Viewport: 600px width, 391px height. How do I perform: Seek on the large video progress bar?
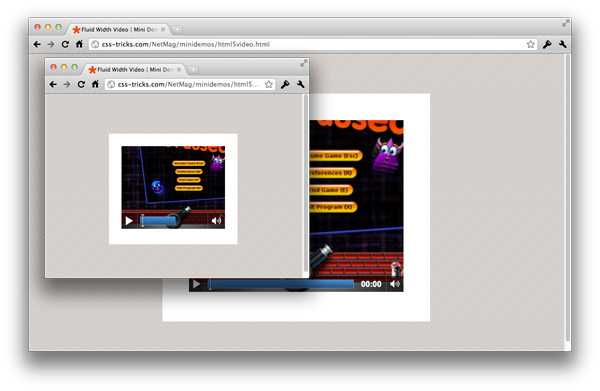coord(281,284)
